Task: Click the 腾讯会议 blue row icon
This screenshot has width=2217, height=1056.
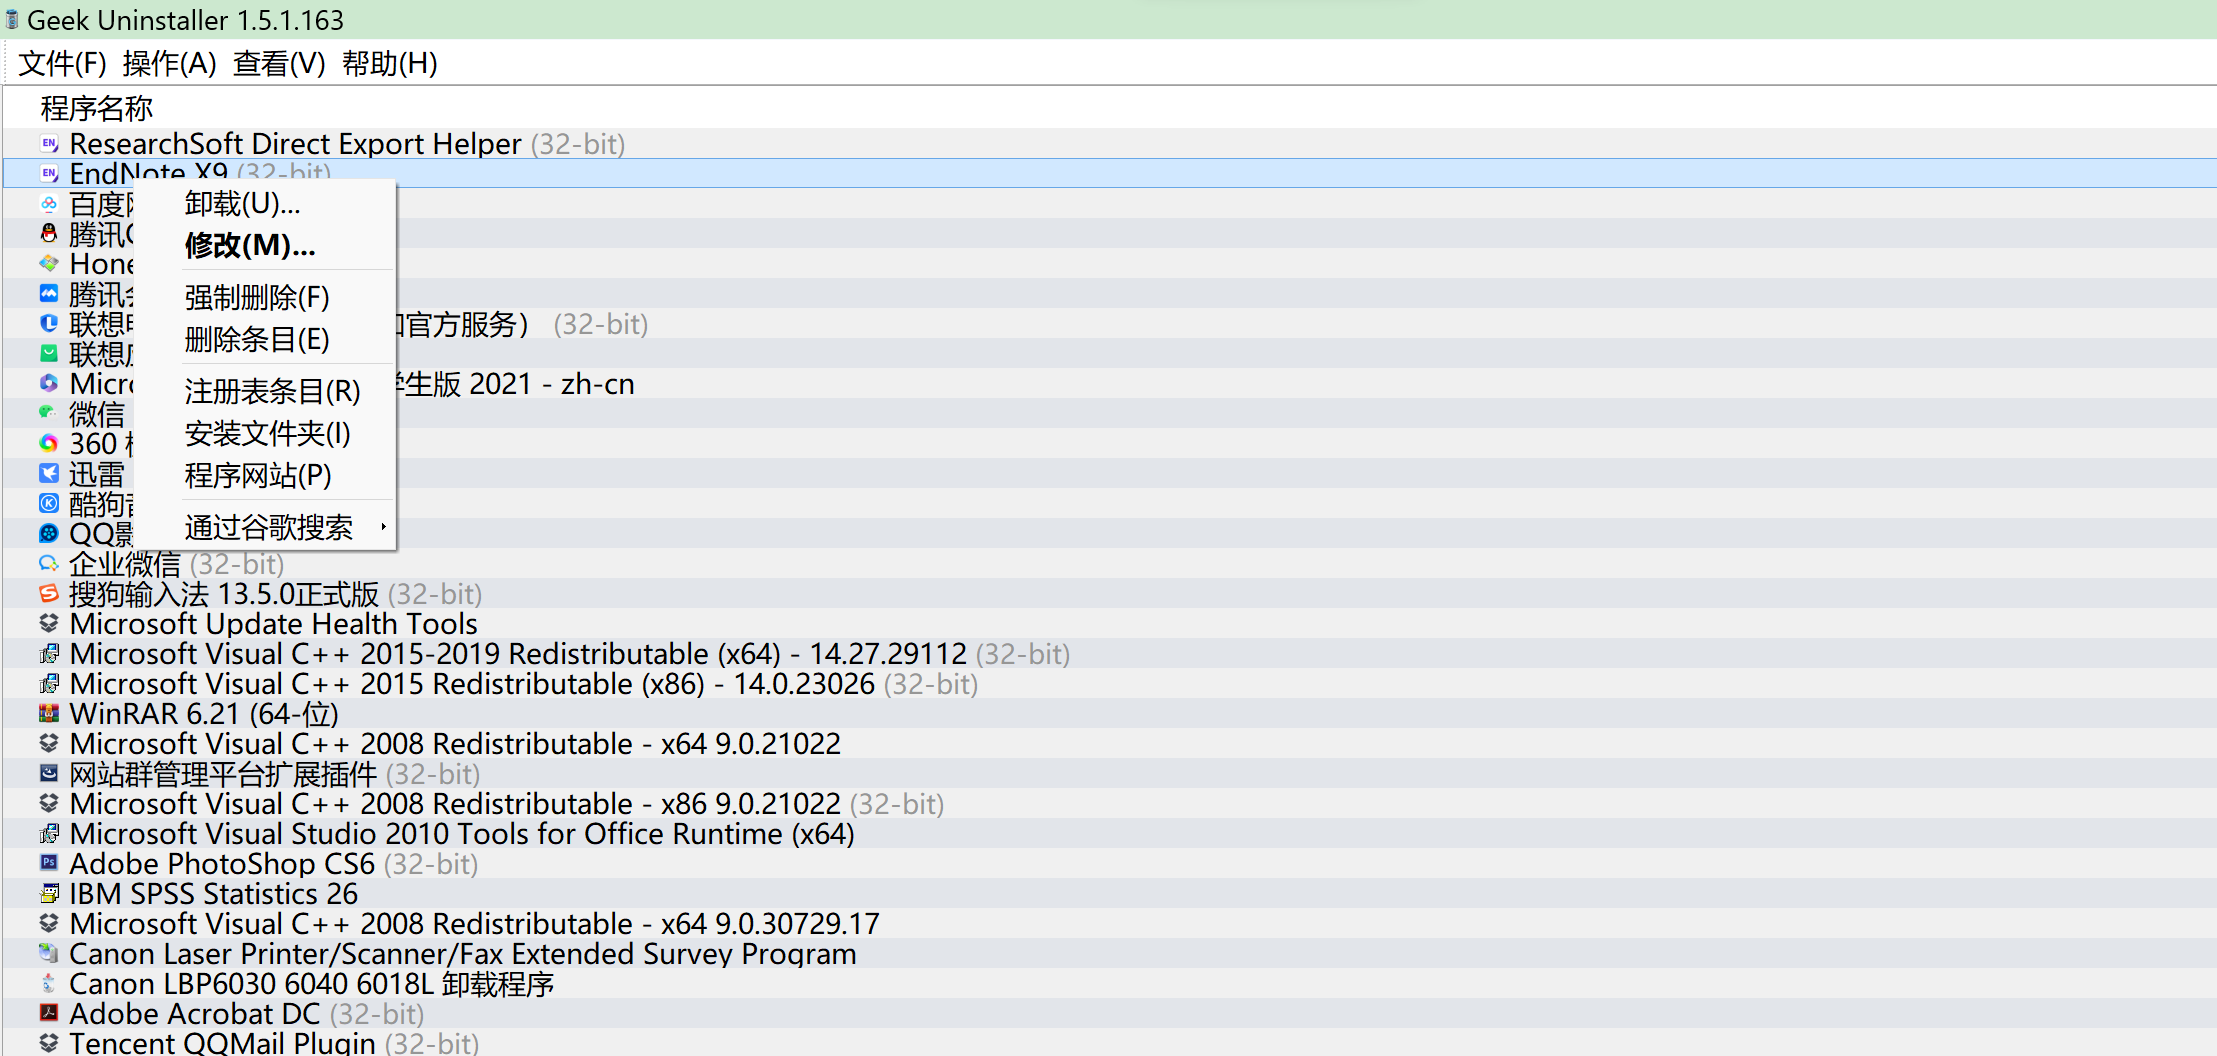Action: click(49, 294)
